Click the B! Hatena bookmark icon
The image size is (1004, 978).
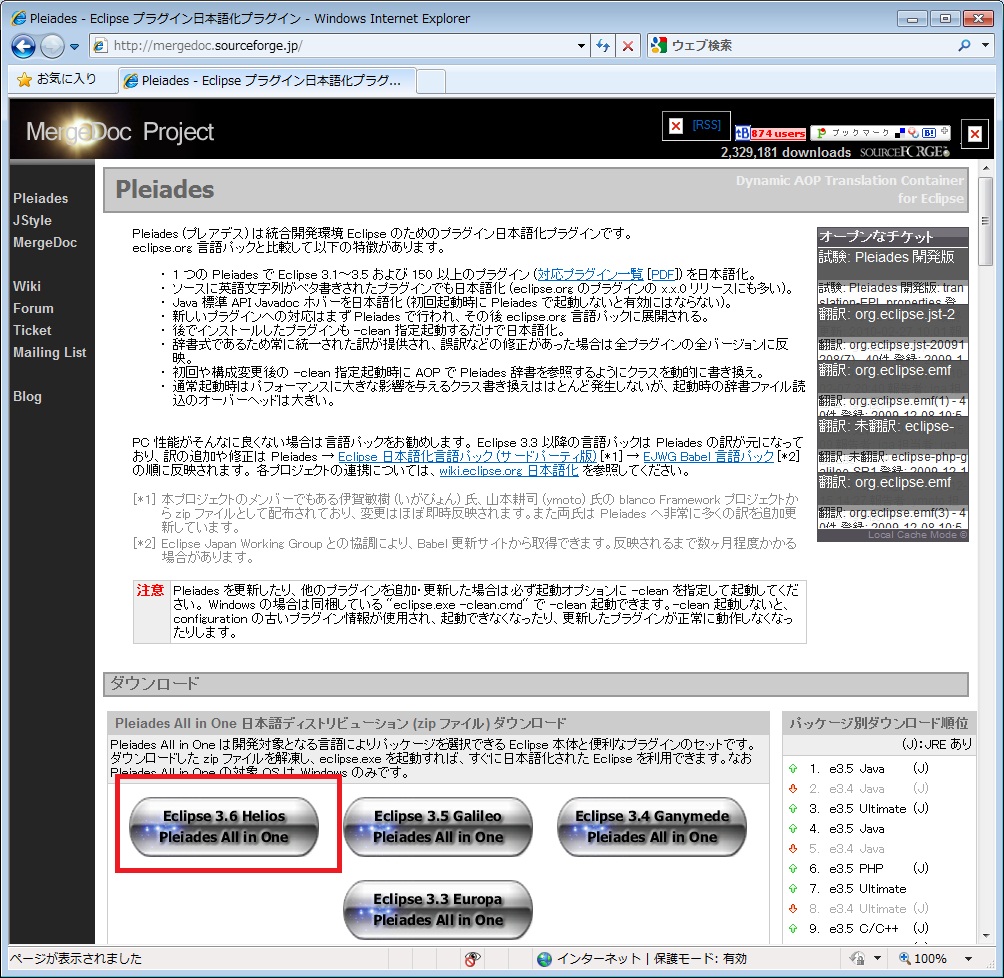click(x=928, y=133)
